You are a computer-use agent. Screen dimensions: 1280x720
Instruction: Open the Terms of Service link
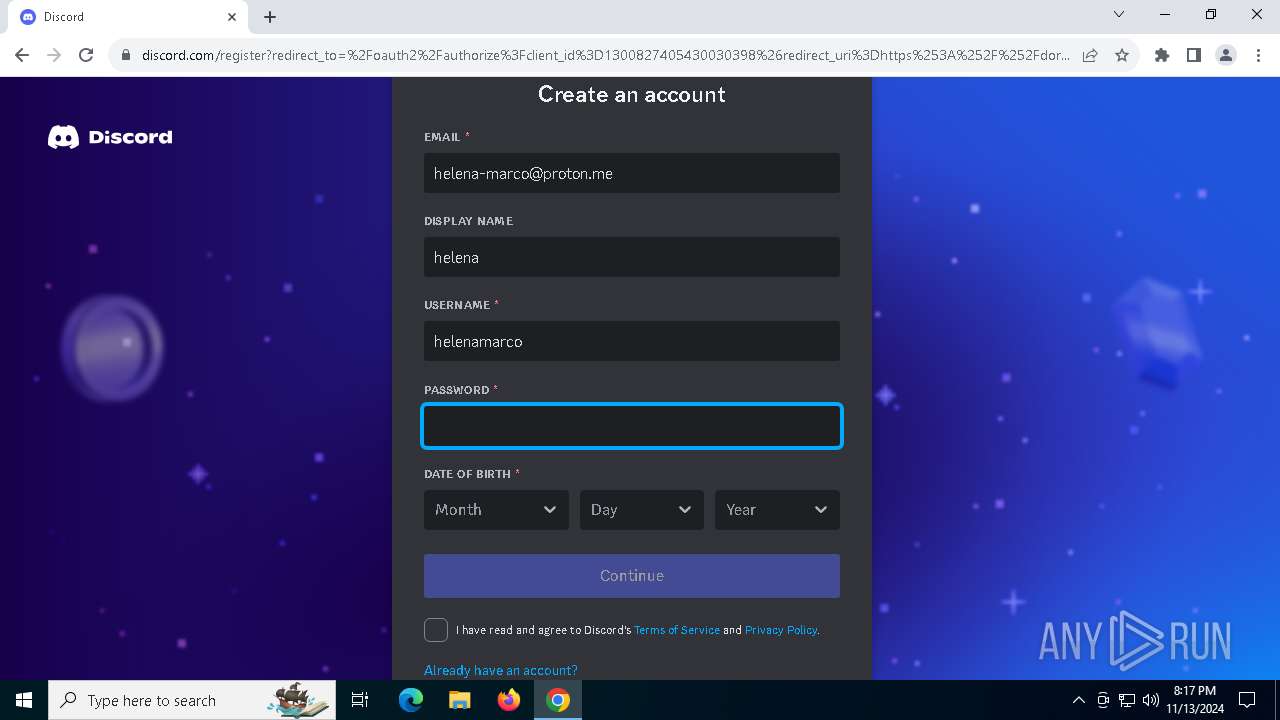point(677,630)
